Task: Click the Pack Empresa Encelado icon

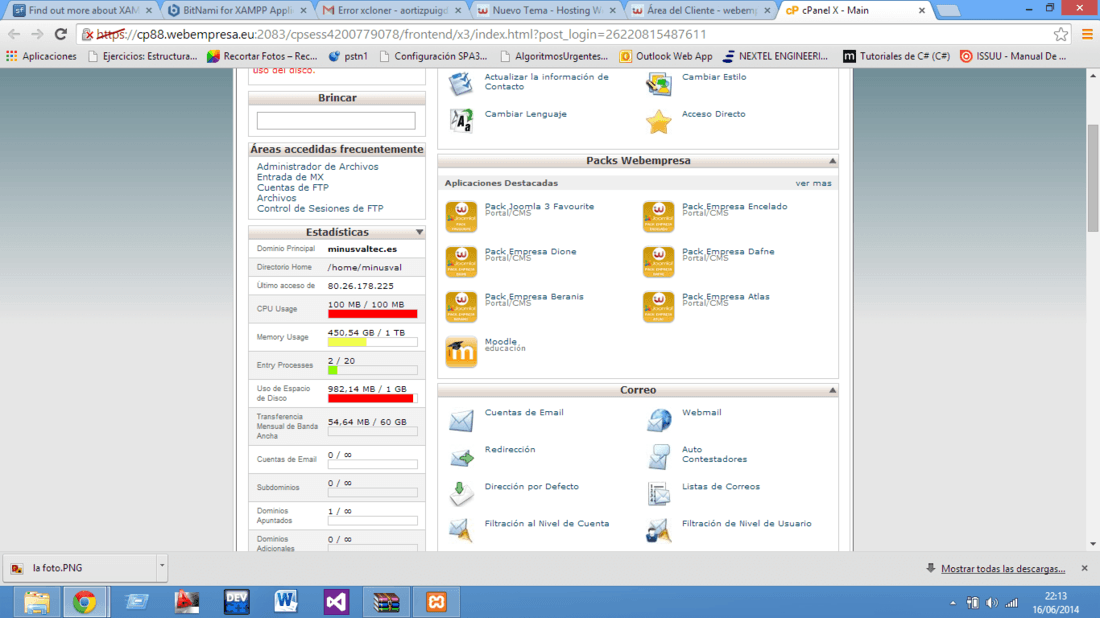Action: (x=658, y=217)
